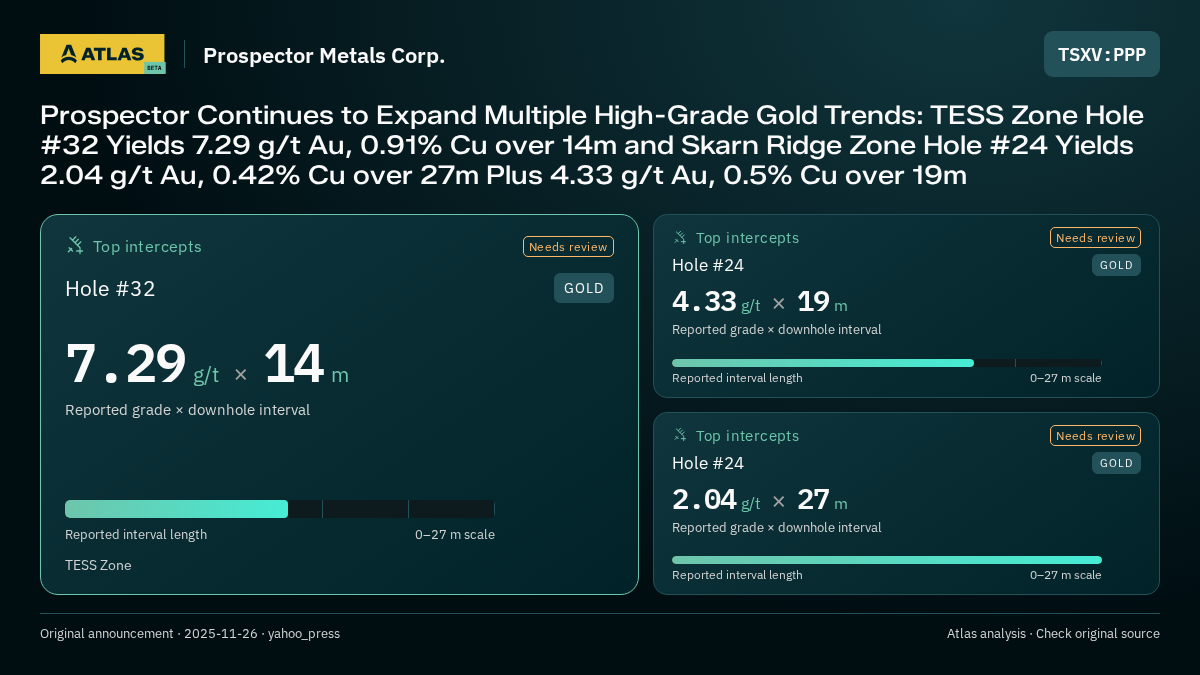The image size is (1200, 675).
Task: Click the 14 m interval bar for Hole #32
Action: (280, 509)
